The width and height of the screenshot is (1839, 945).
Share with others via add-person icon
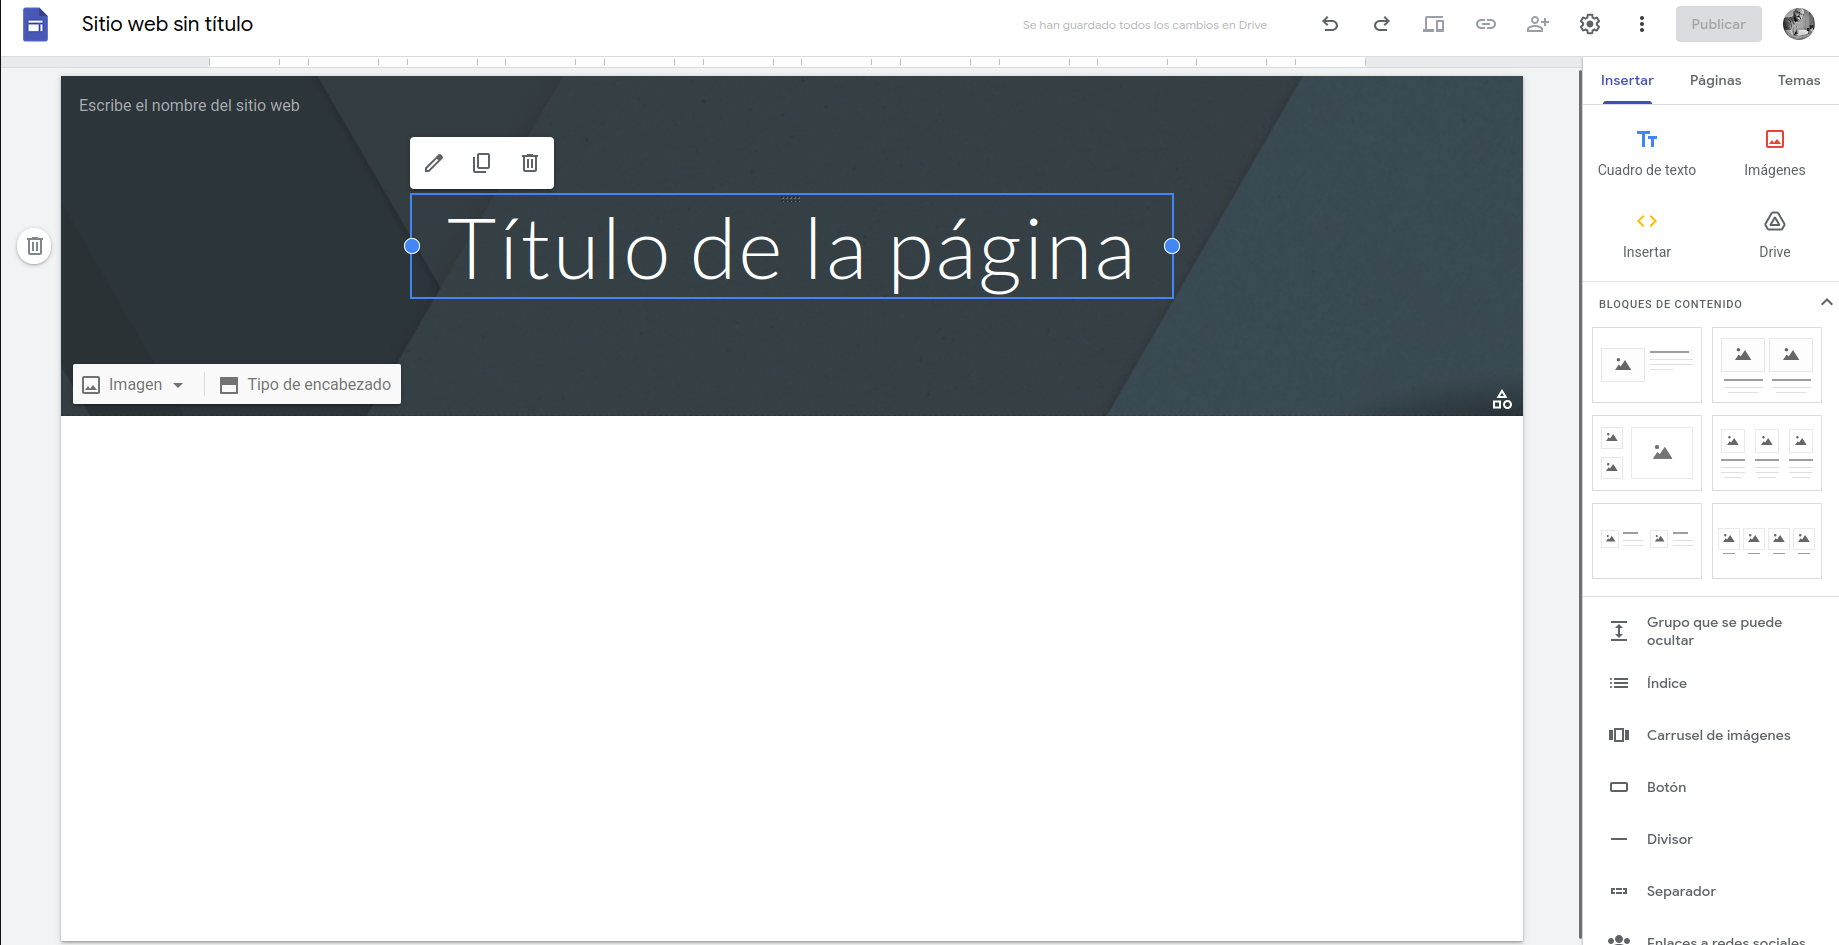1538,24
